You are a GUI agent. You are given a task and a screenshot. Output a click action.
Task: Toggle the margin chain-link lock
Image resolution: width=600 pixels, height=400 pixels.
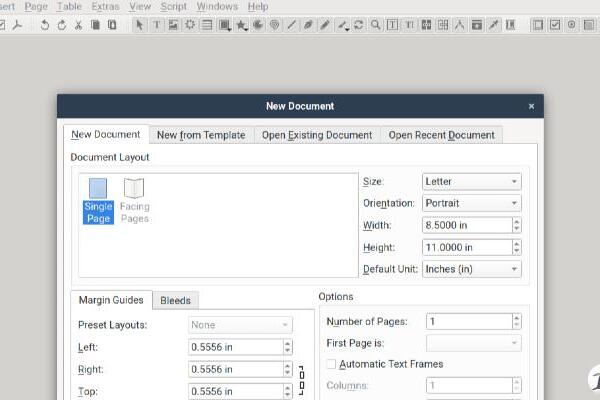click(301, 380)
